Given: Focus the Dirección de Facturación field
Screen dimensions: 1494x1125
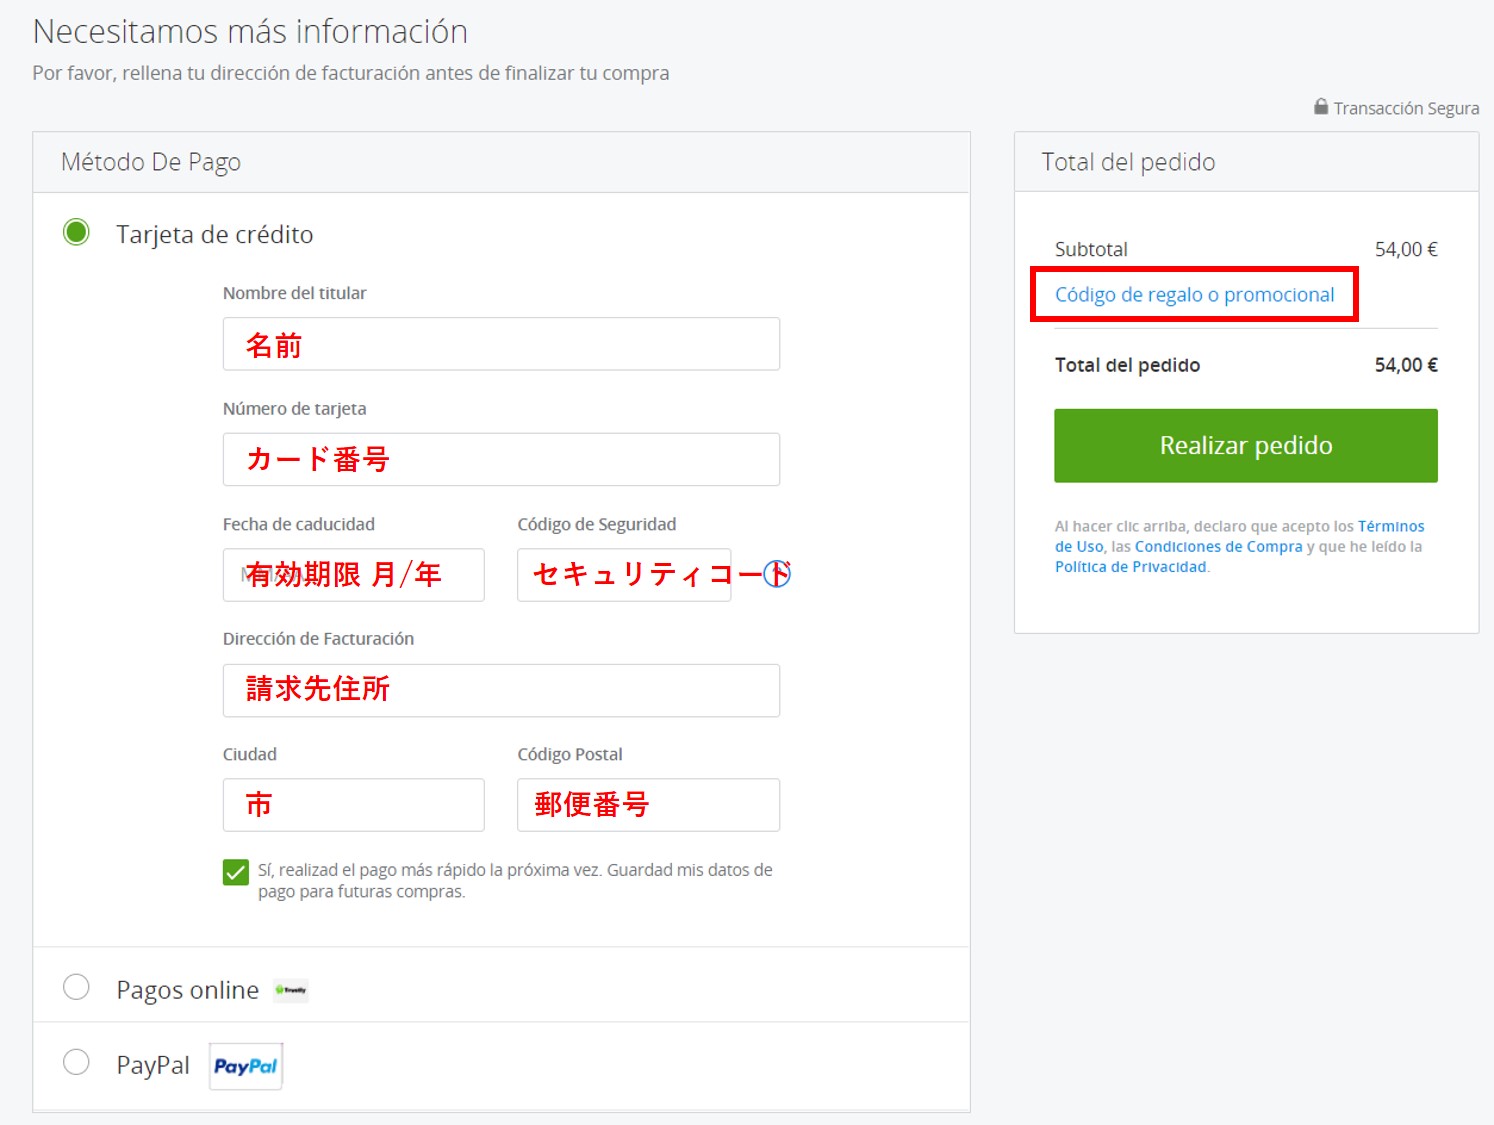Looking at the screenshot, I should (x=500, y=690).
